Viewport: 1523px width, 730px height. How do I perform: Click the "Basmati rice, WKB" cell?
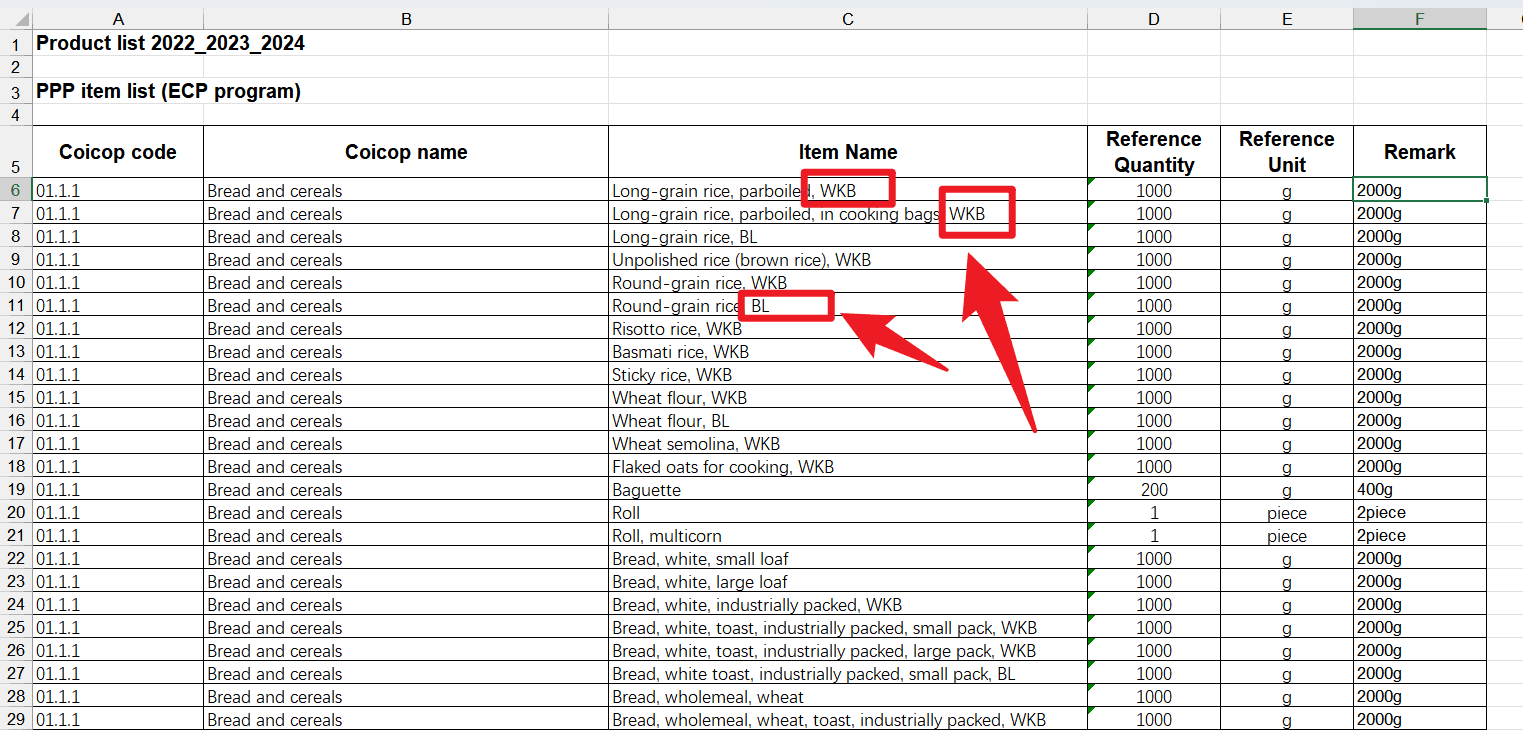click(680, 352)
